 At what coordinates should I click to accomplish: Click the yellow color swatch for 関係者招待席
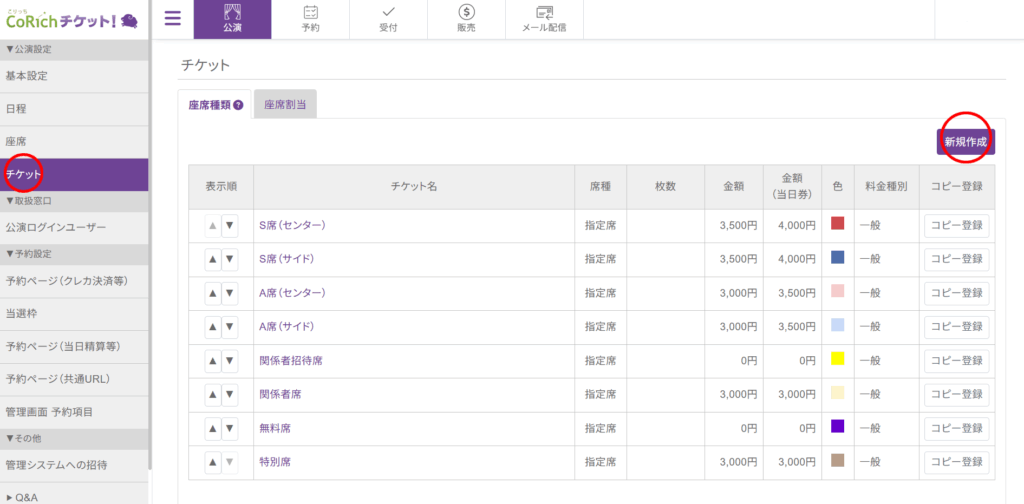point(837,360)
